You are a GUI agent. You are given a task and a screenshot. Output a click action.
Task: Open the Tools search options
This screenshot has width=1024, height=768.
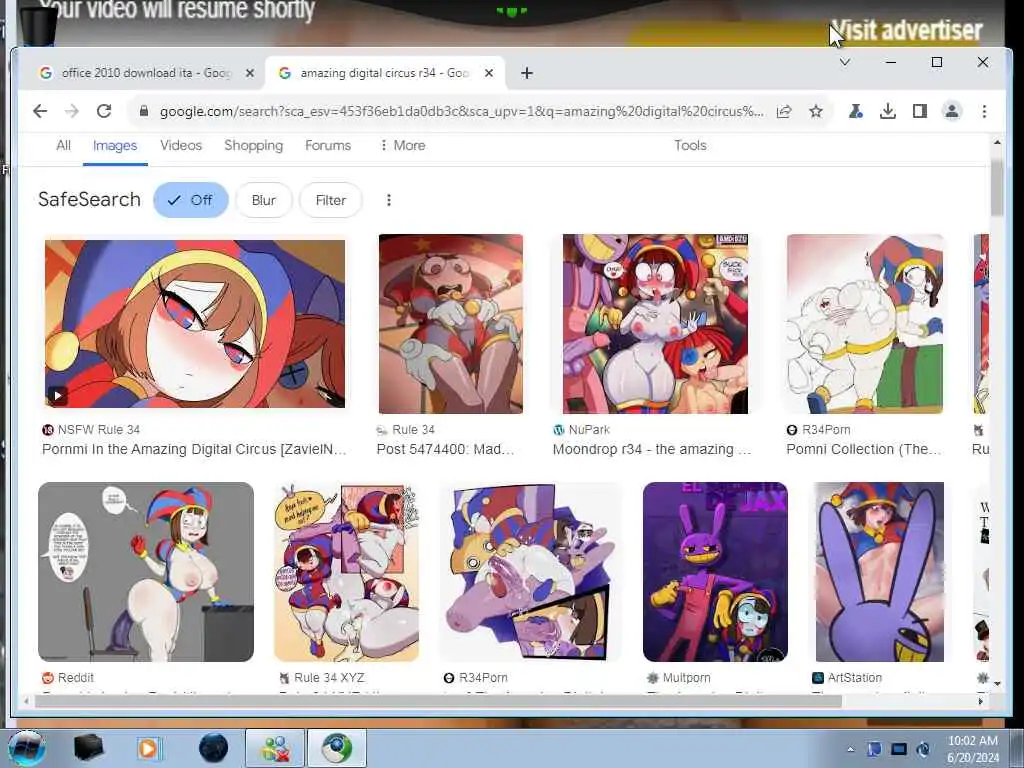pos(690,145)
